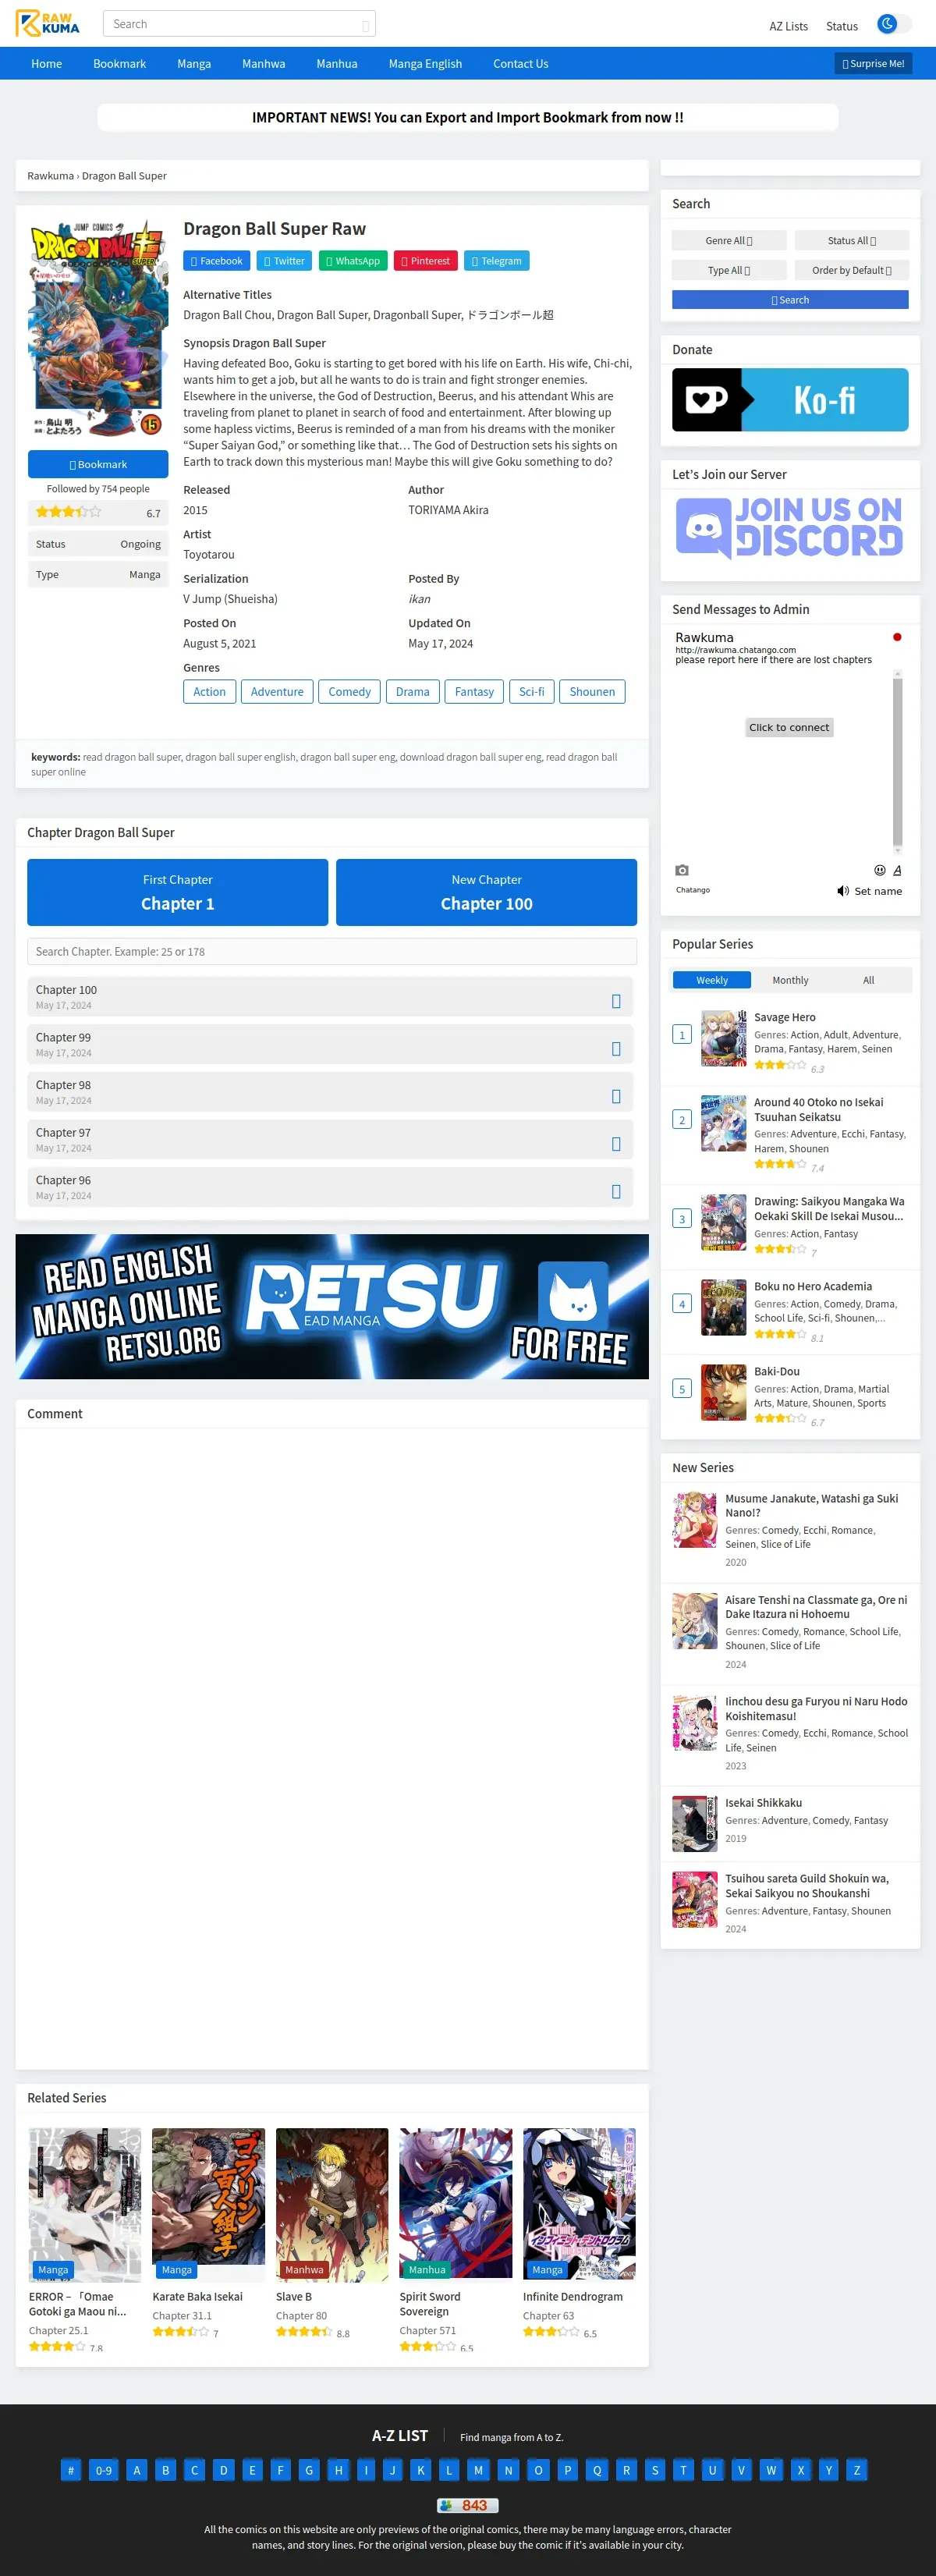This screenshot has width=936, height=2576.
Task: Select the Monthly popular tab
Action: (790, 980)
